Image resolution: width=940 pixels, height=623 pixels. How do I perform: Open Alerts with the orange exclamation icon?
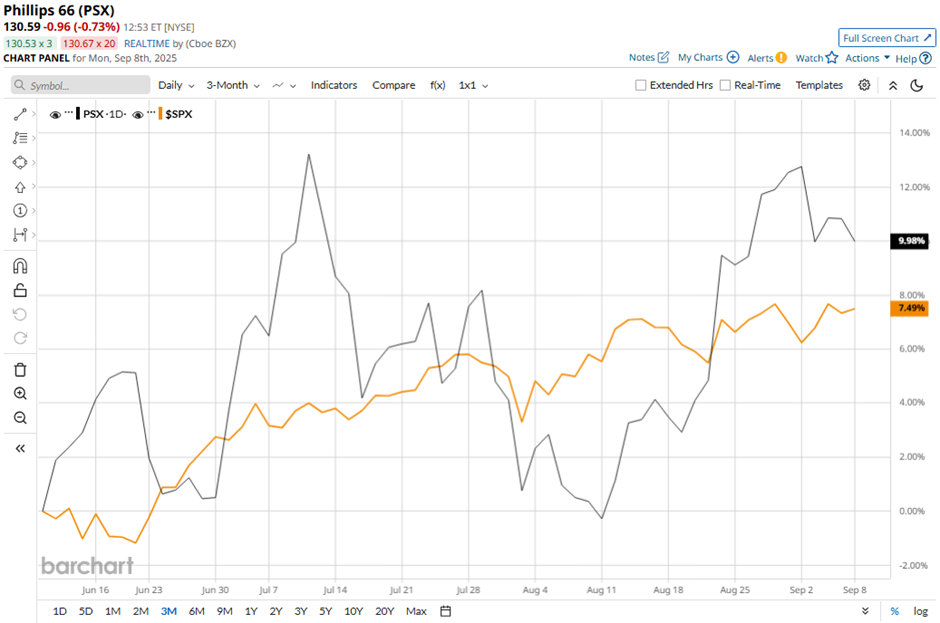coord(781,58)
